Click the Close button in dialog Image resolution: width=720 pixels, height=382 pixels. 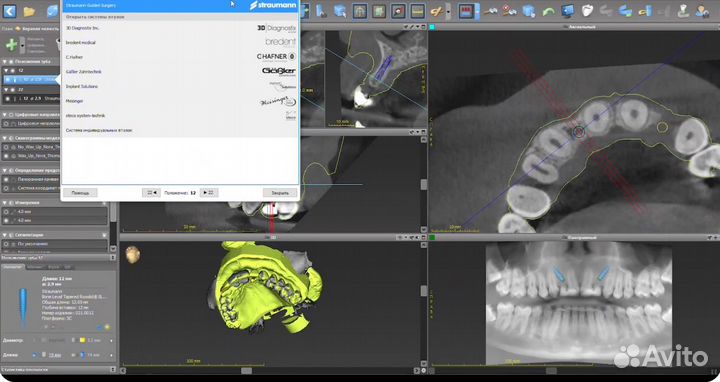(x=280, y=193)
